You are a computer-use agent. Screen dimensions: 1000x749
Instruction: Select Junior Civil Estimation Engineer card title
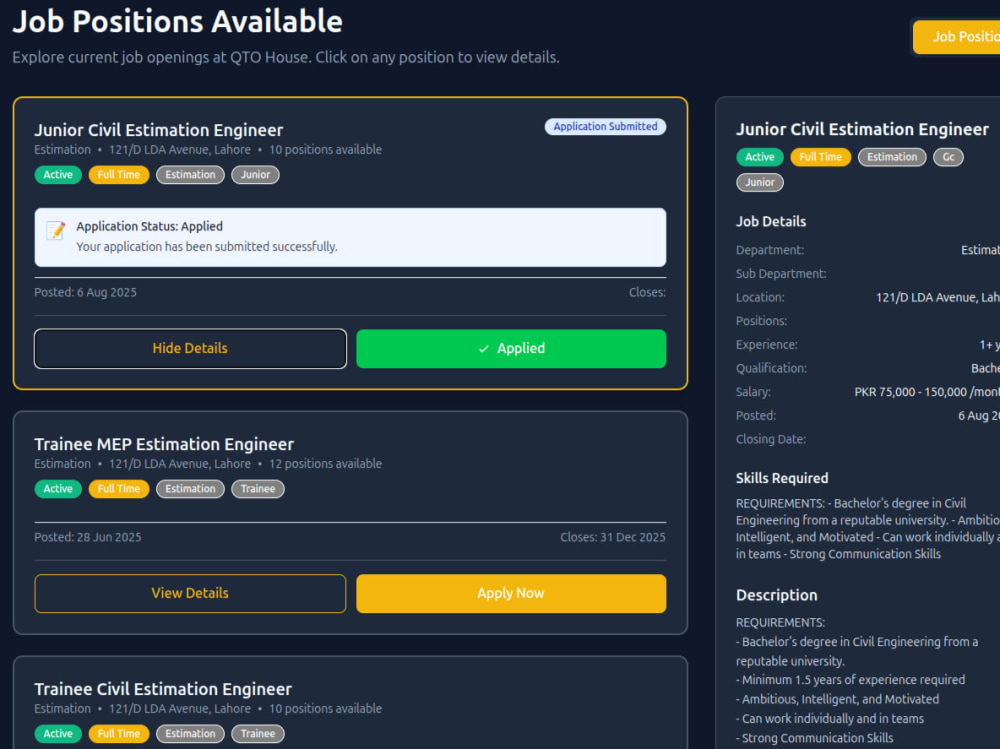[x=159, y=130]
